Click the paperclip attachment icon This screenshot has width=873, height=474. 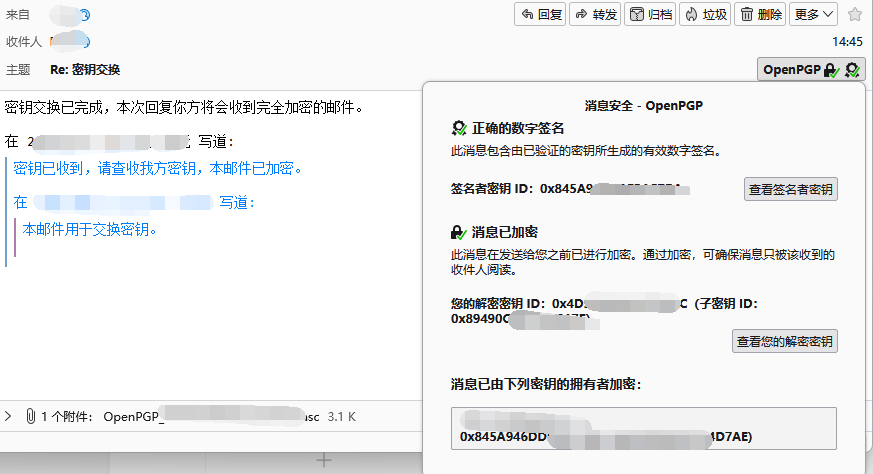[31, 415]
